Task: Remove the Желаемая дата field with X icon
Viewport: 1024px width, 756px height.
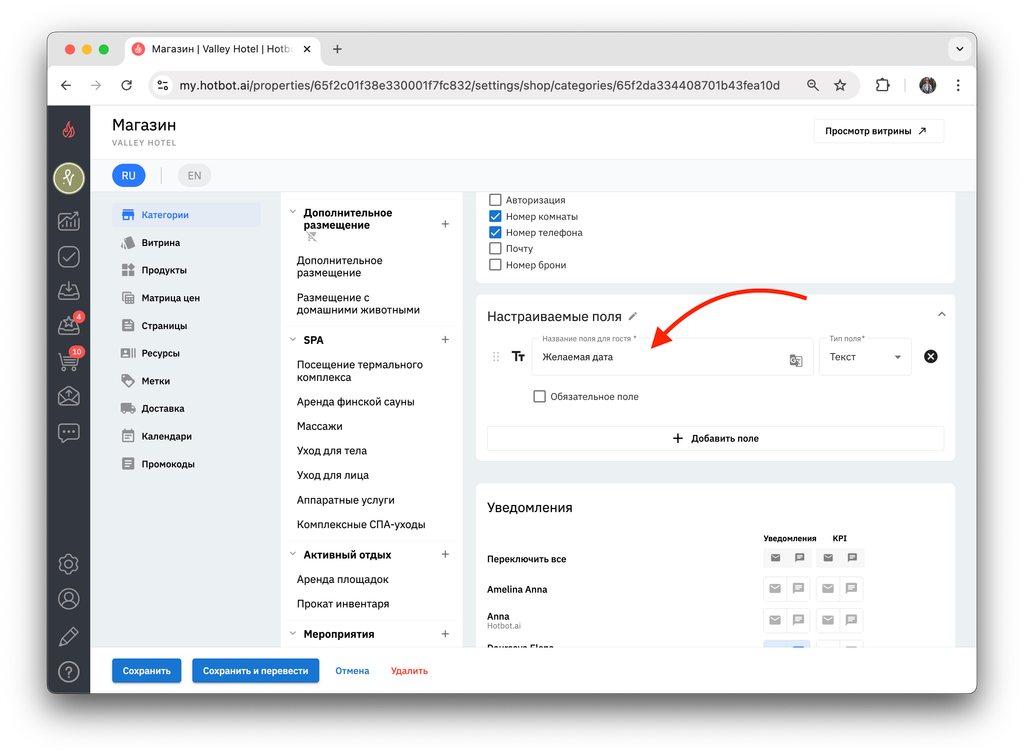Action: 931,356
